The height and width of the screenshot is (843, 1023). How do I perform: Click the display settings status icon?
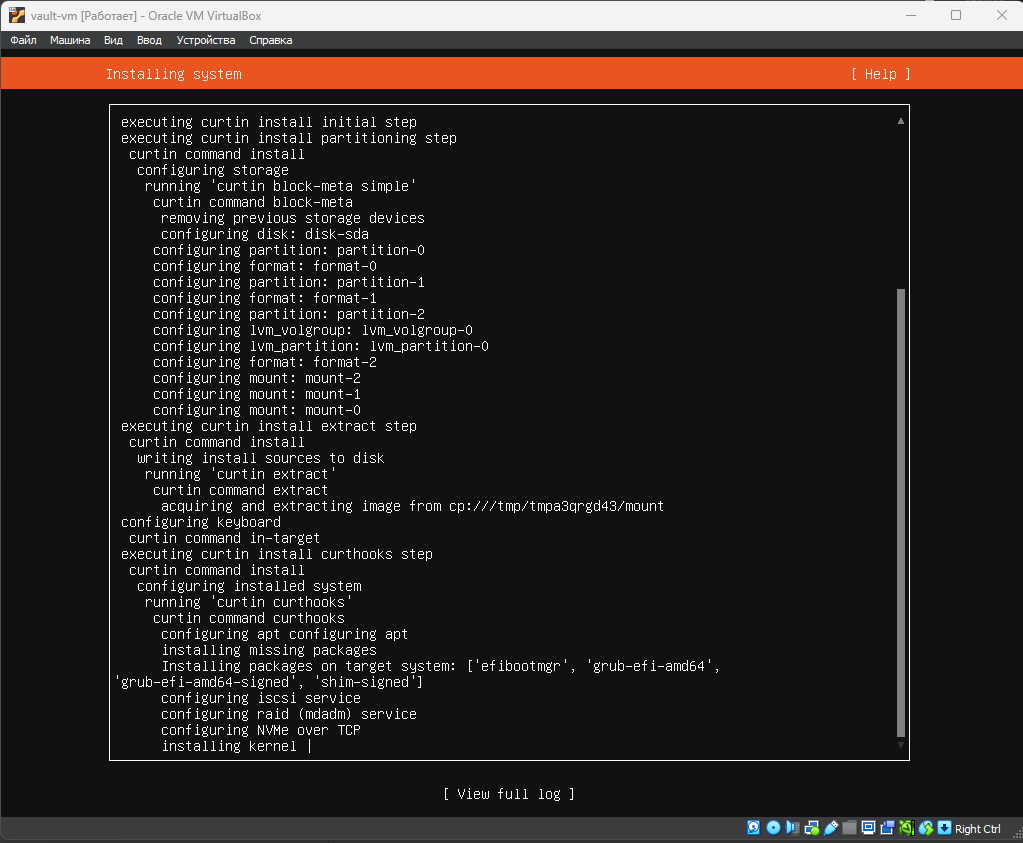[x=868, y=828]
